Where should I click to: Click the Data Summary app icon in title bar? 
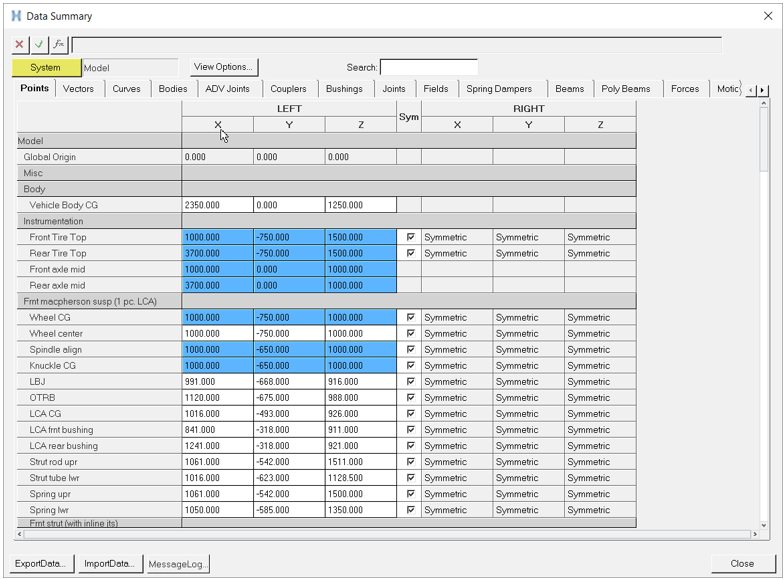point(16,16)
